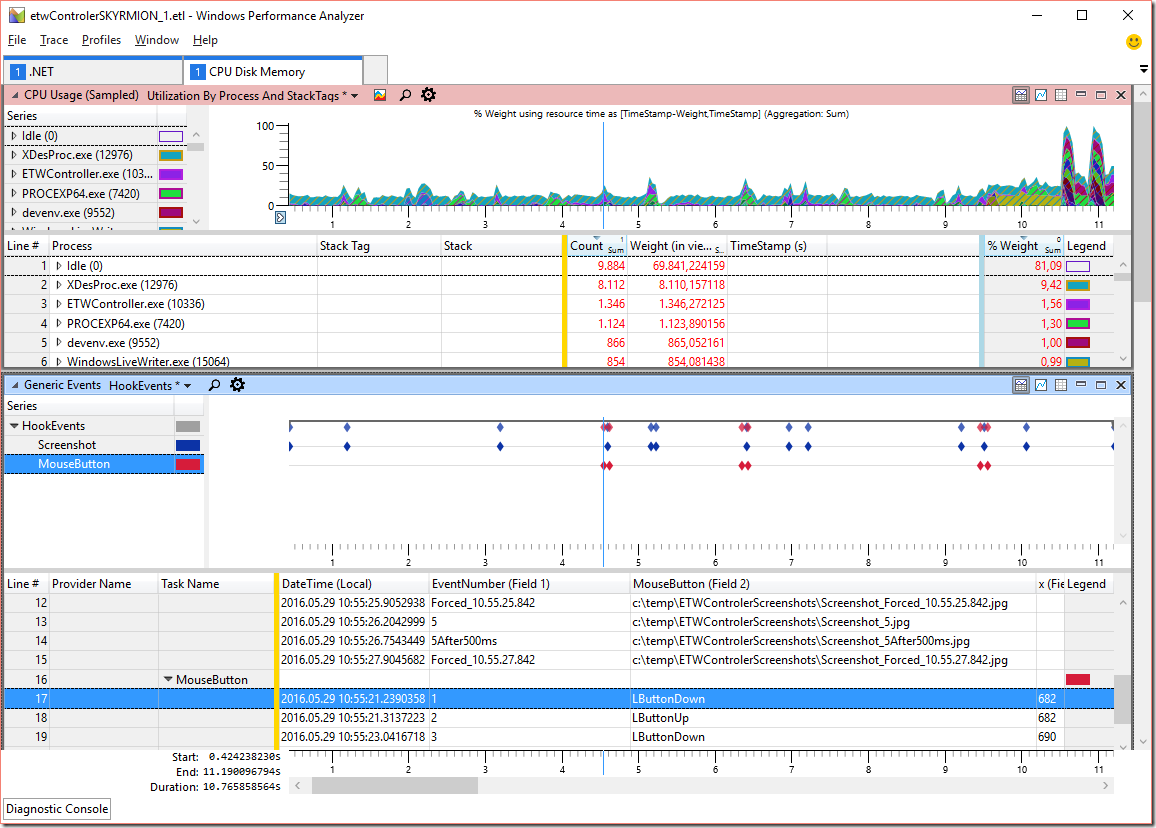The width and height of the screenshot is (1156, 828).
Task: Switch to the CPU Disk Memory tab
Action: 274,72
